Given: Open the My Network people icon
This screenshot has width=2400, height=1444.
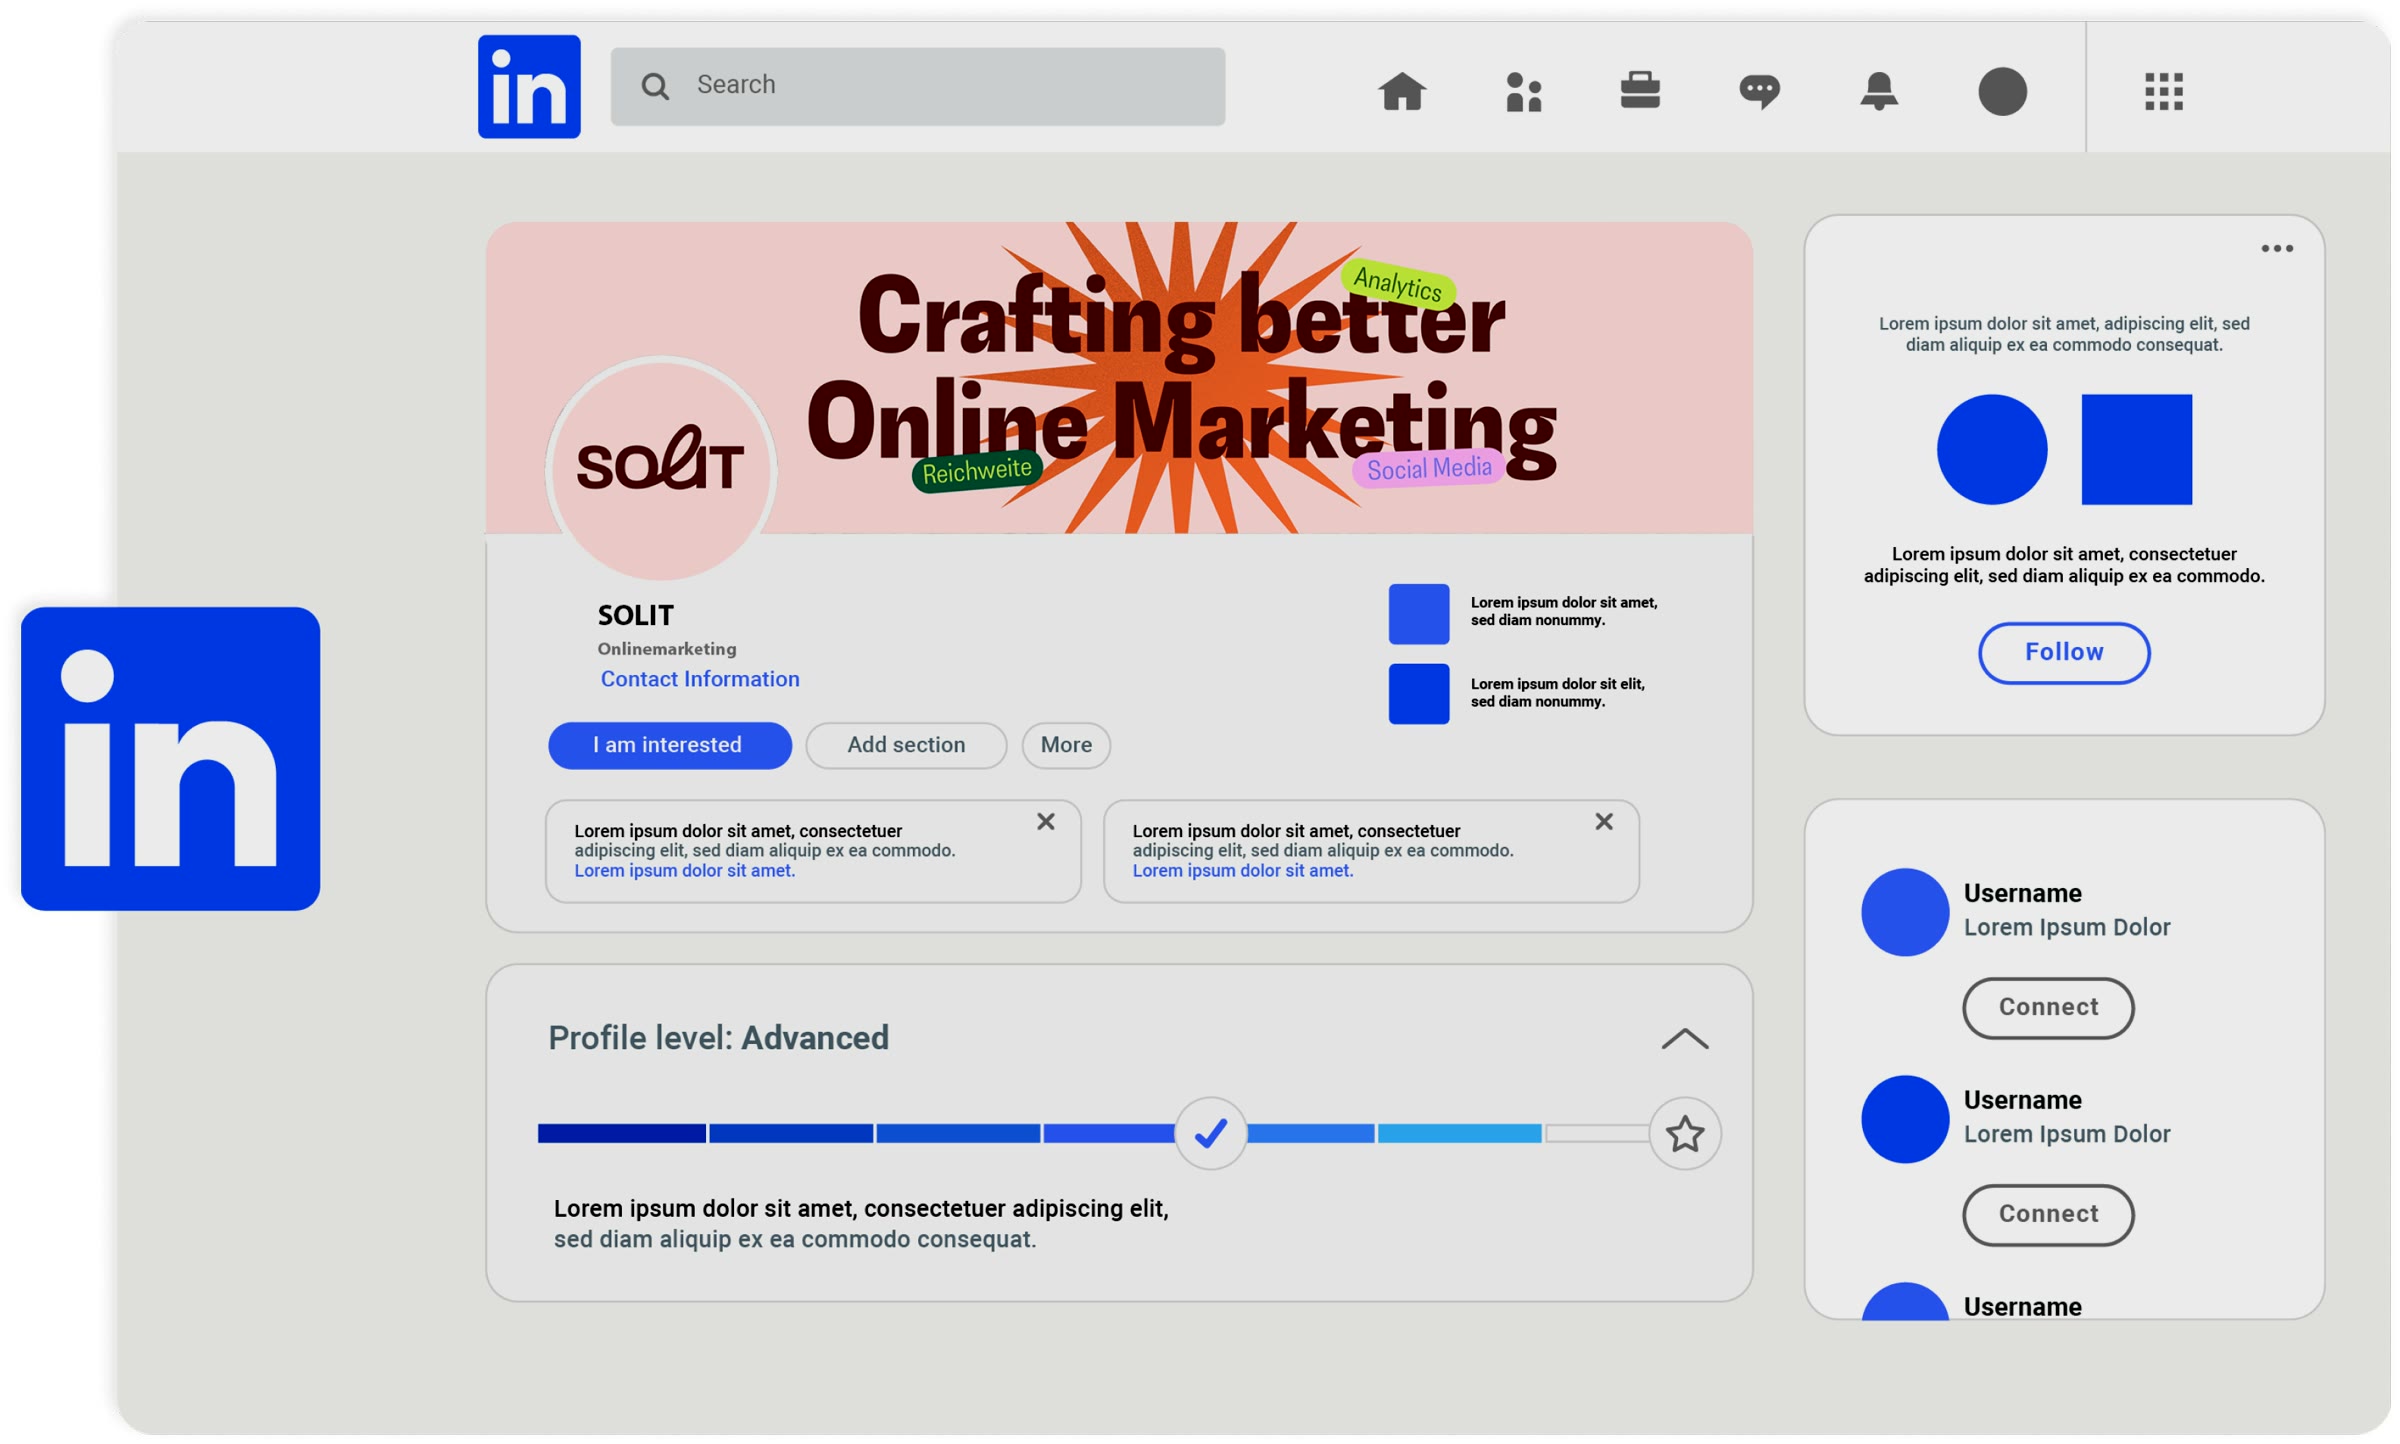Looking at the screenshot, I should [1524, 91].
